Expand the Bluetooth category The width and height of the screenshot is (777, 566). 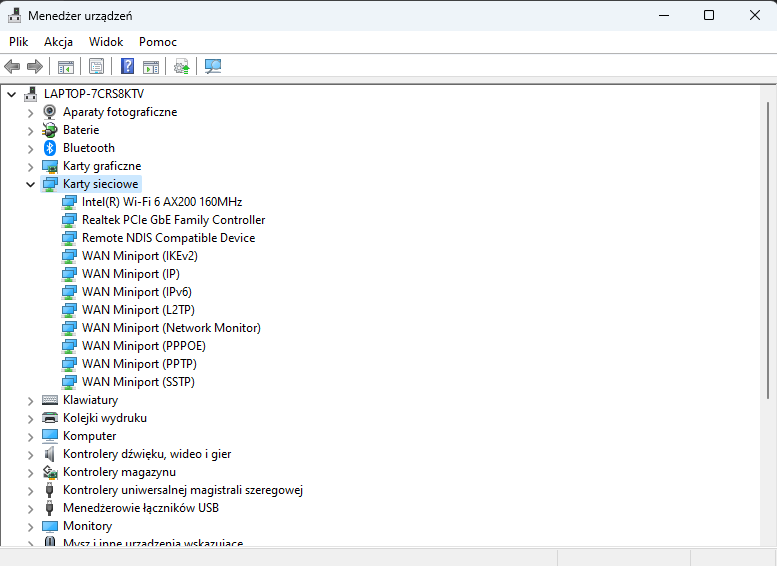pyautogui.click(x=31, y=149)
